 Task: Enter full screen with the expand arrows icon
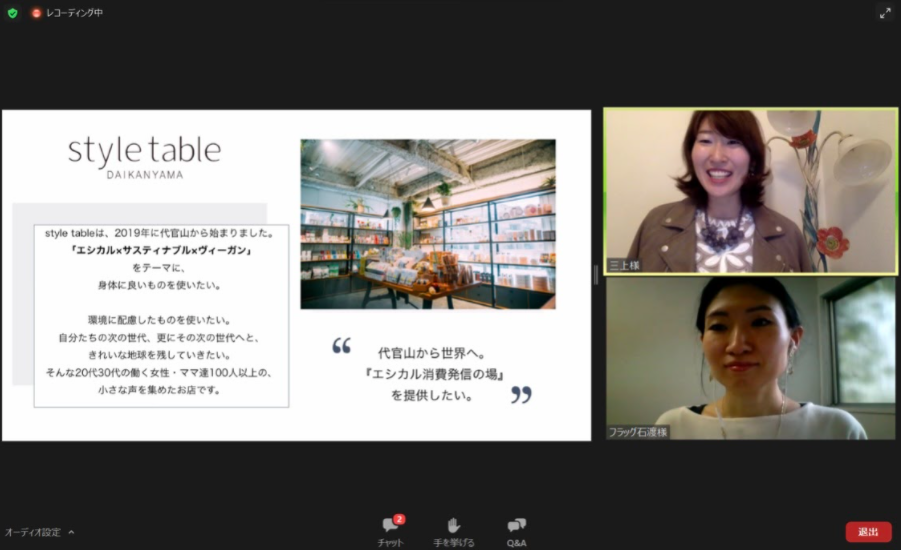click(x=885, y=13)
